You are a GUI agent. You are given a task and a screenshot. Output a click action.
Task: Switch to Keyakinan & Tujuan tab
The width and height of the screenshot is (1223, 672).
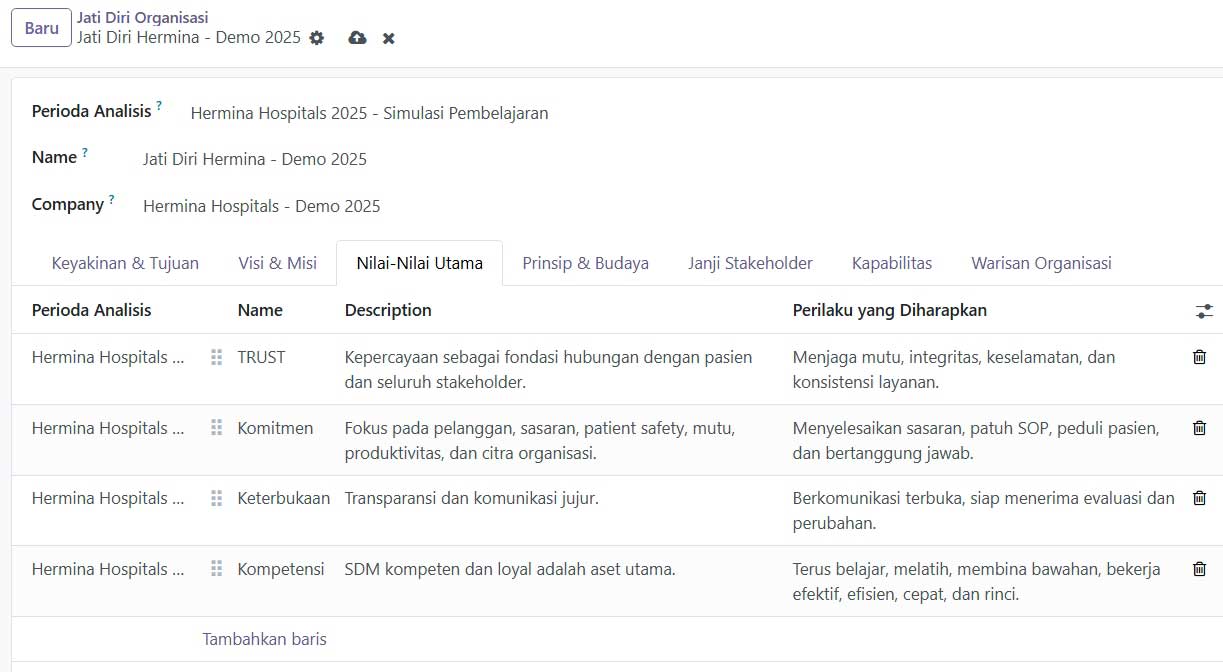point(125,263)
